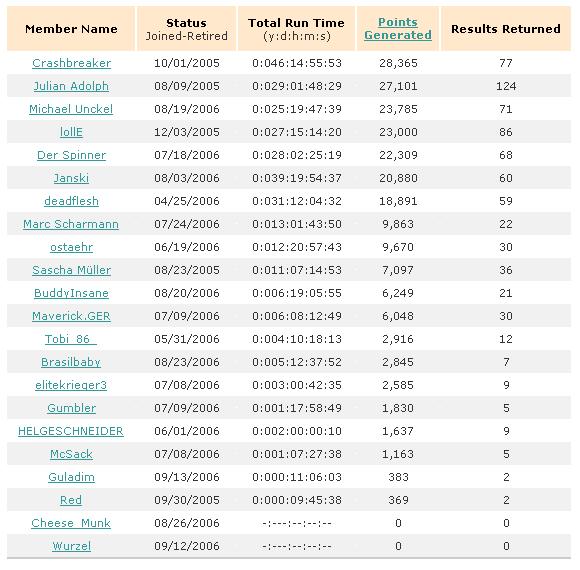Open Janski member link
The width and height of the screenshot is (580, 570).
pos(71,178)
